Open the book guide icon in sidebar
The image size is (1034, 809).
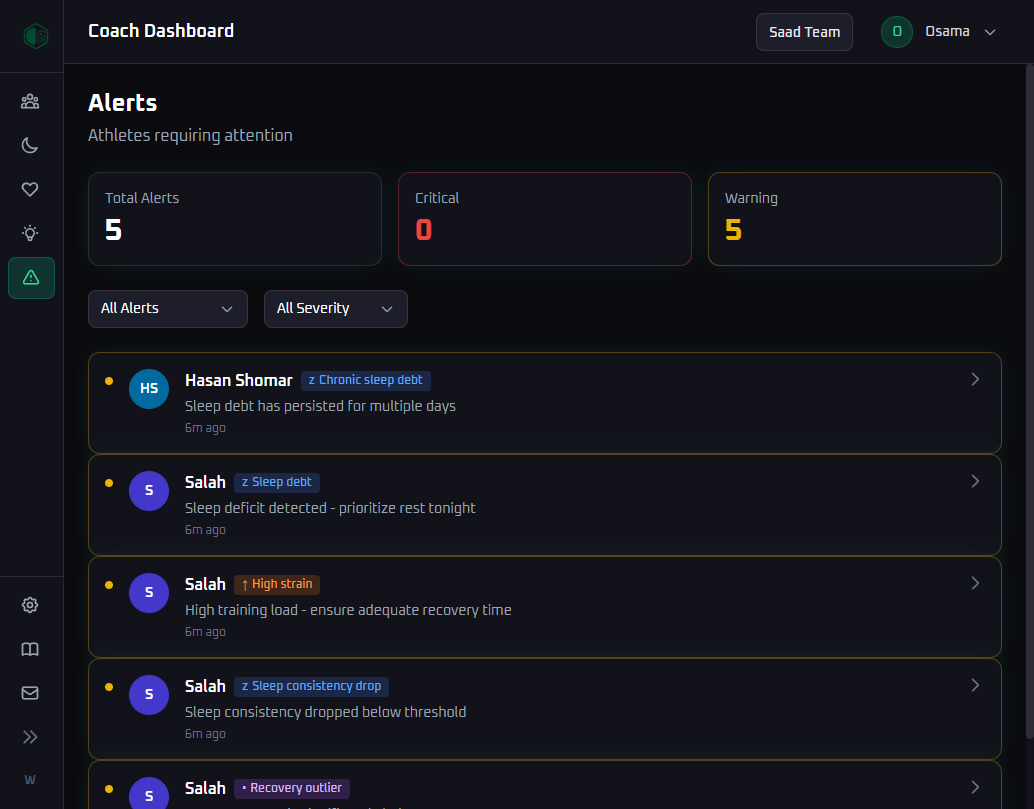(x=30, y=649)
